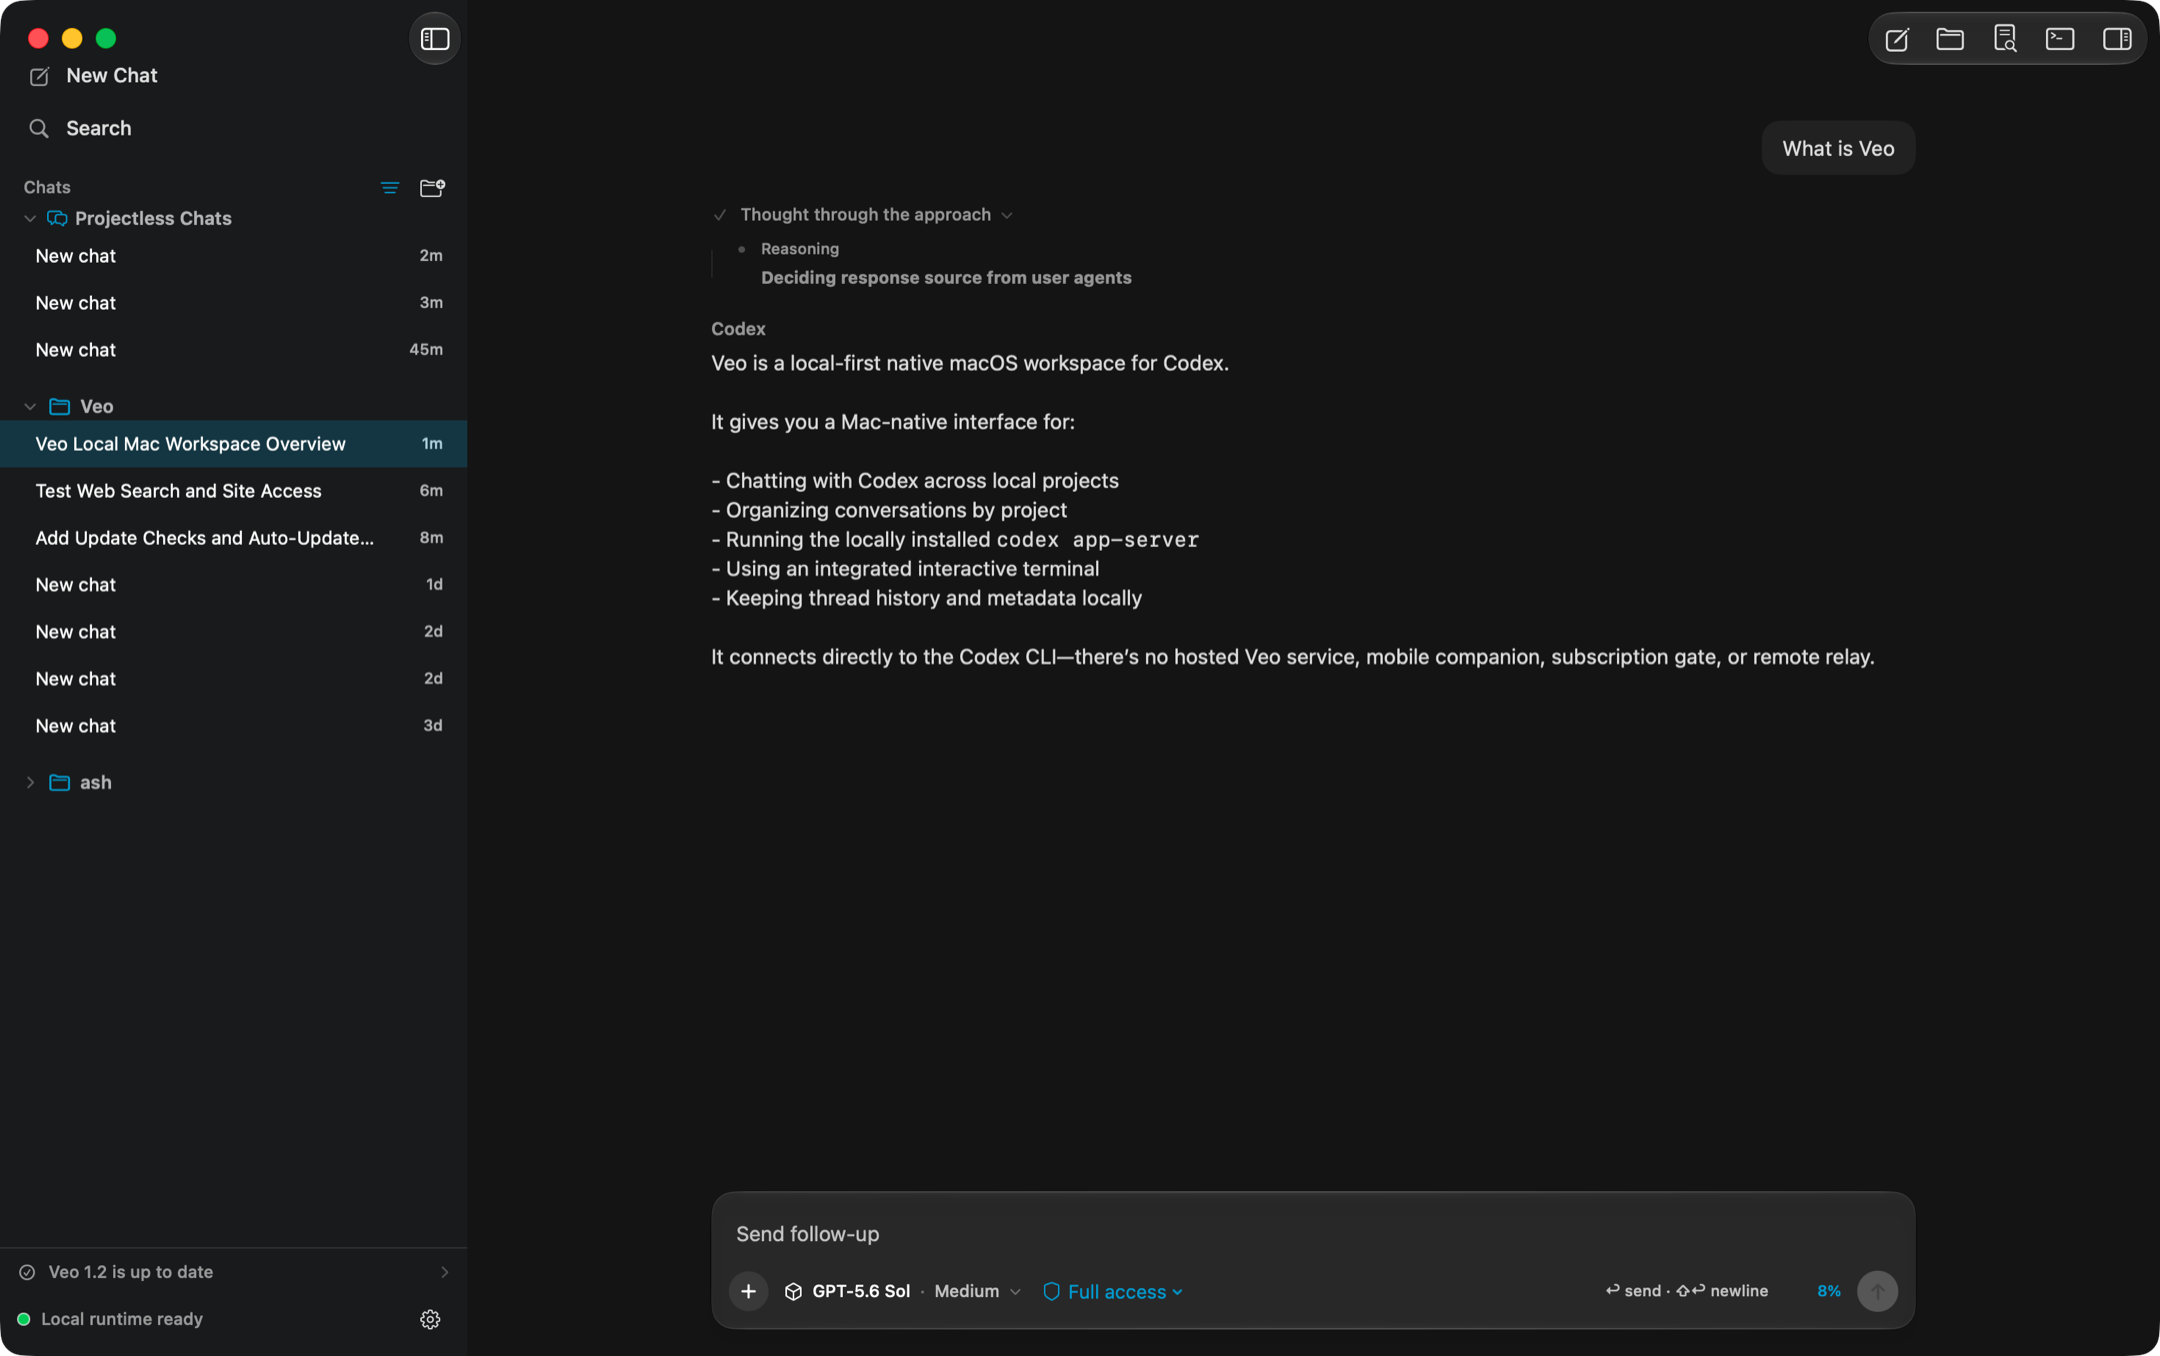Screen dimensions: 2160x1356
Task: Toggle the right sidebar panel icon
Action: coord(2117,39)
